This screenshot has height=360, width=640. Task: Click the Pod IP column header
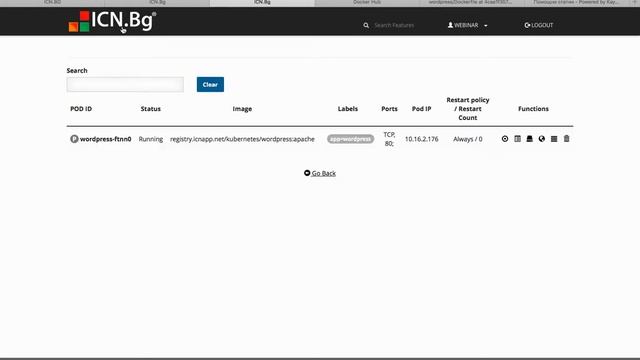[x=422, y=109]
